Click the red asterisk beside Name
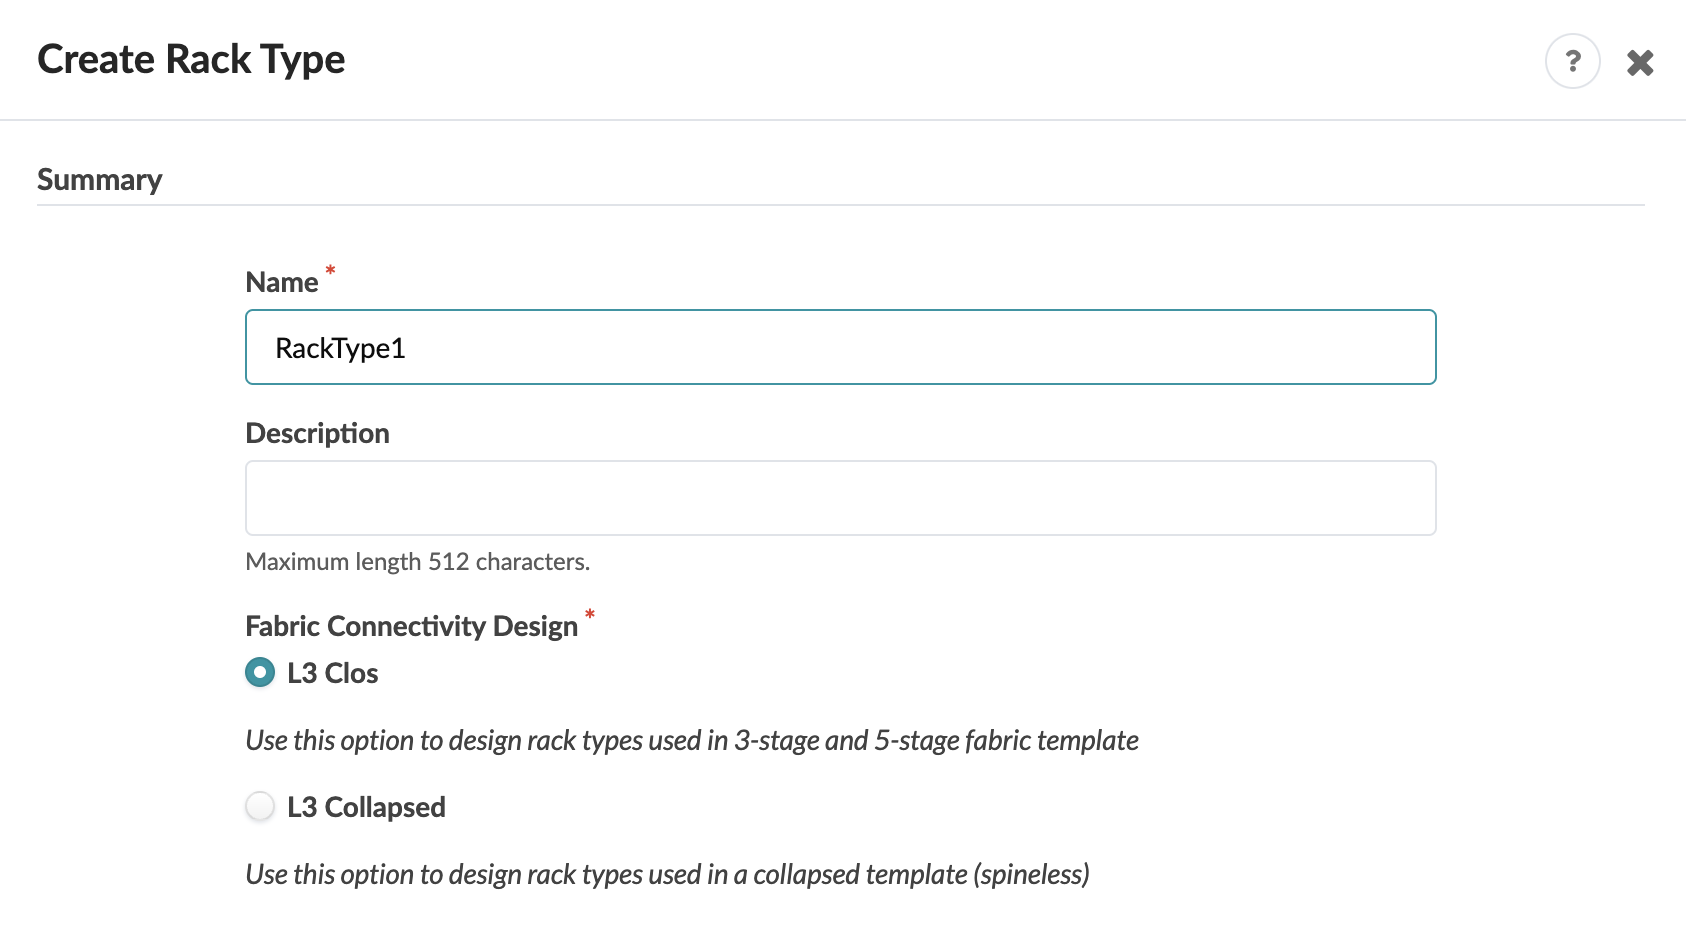Viewport: 1686px width, 944px height. [x=330, y=271]
